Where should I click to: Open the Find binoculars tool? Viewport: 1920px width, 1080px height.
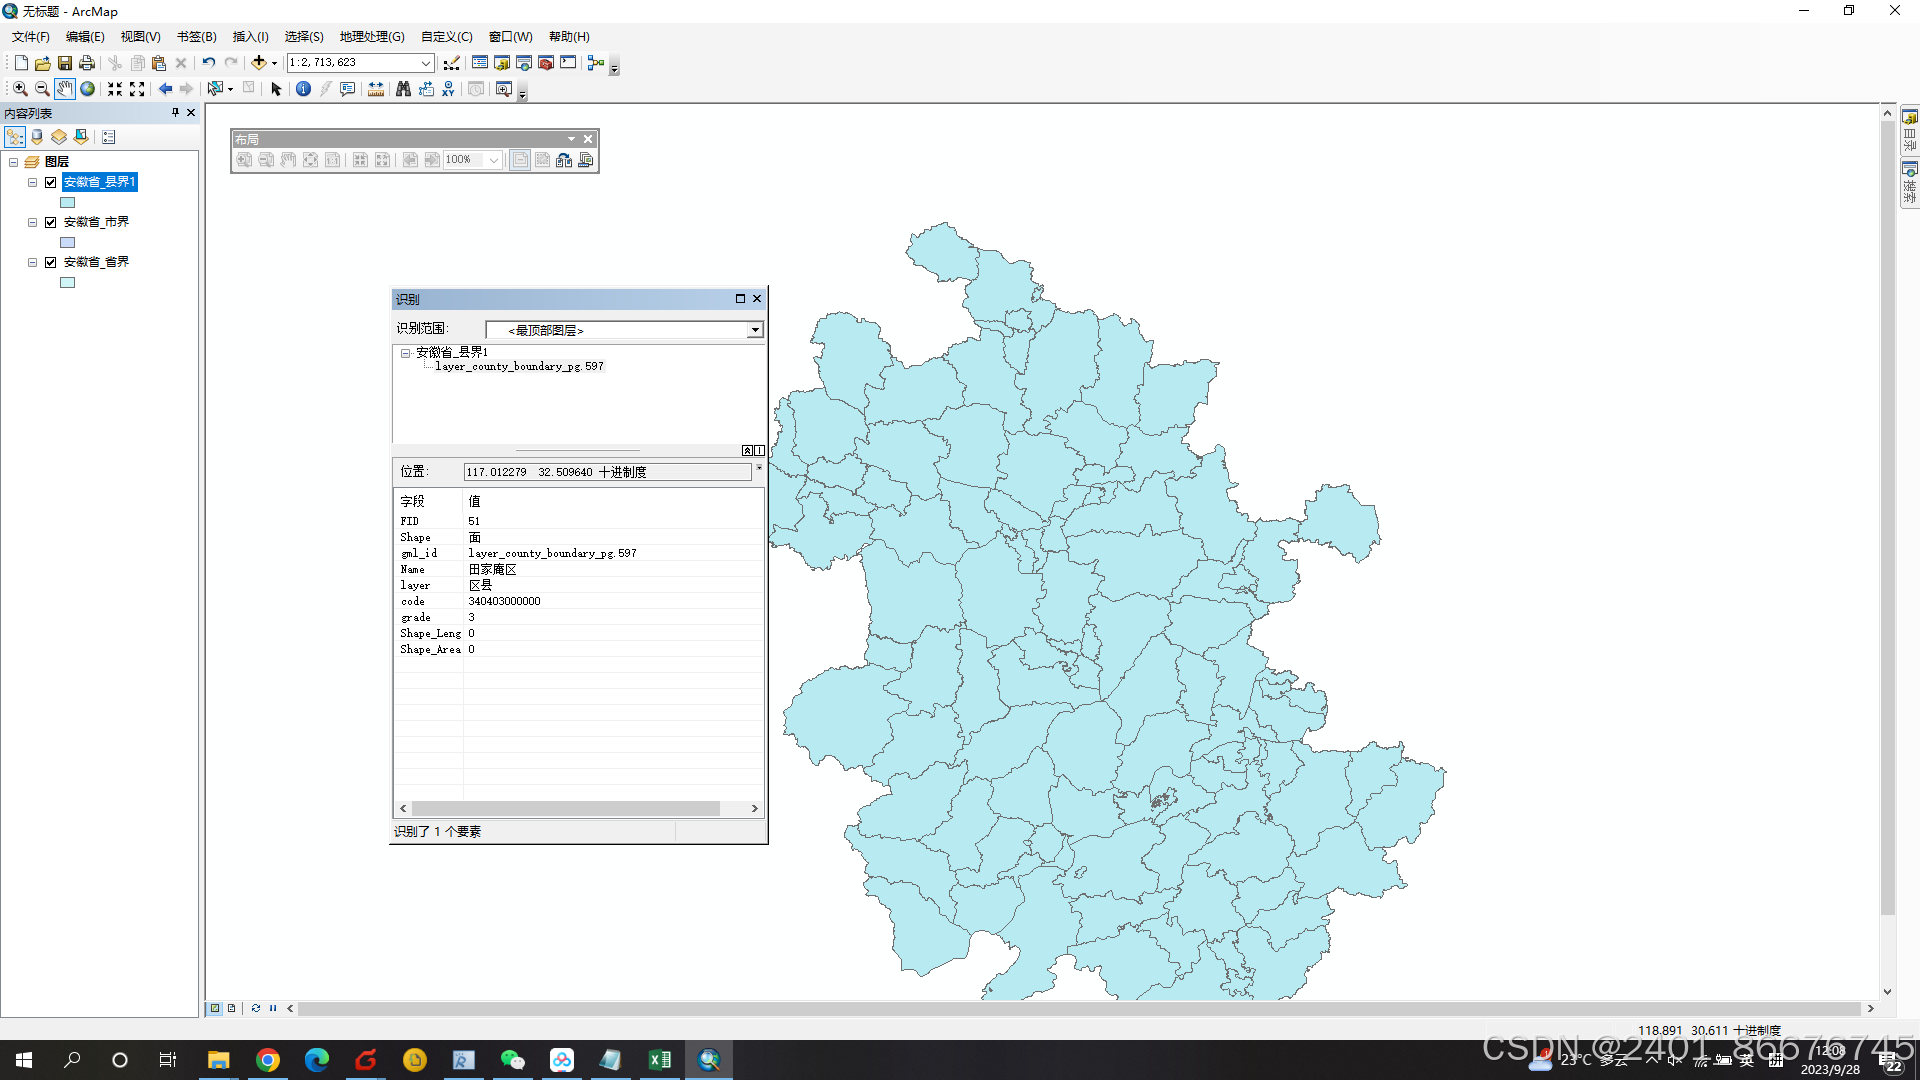point(403,89)
